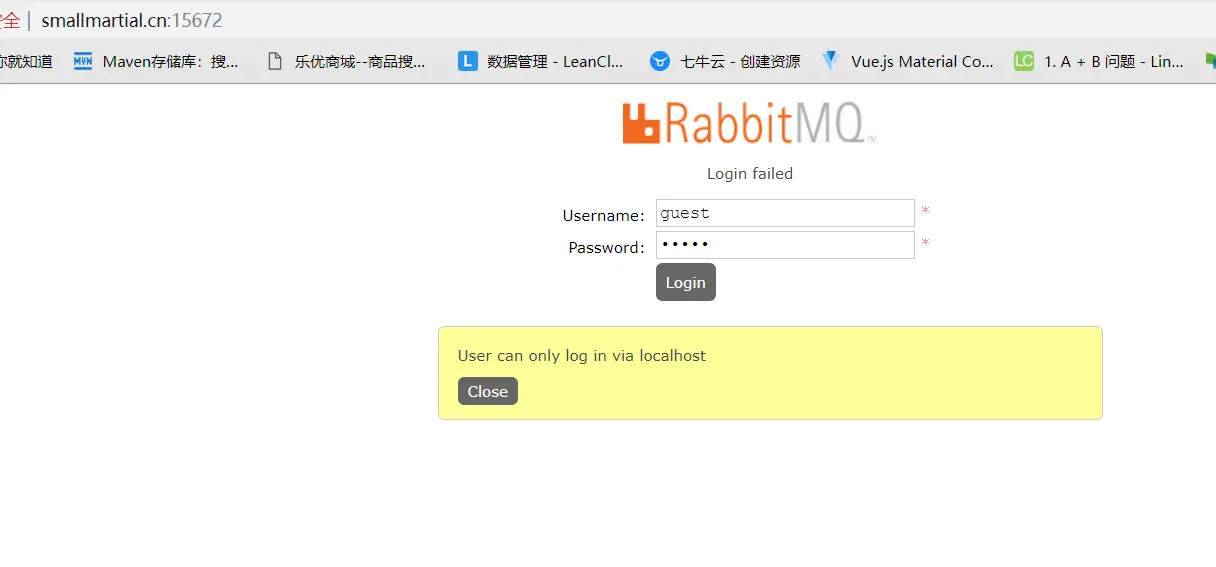Open the LeanCloud 数据管理 bookmark icon
Image resolution: width=1216 pixels, height=567 pixels.
pos(467,61)
